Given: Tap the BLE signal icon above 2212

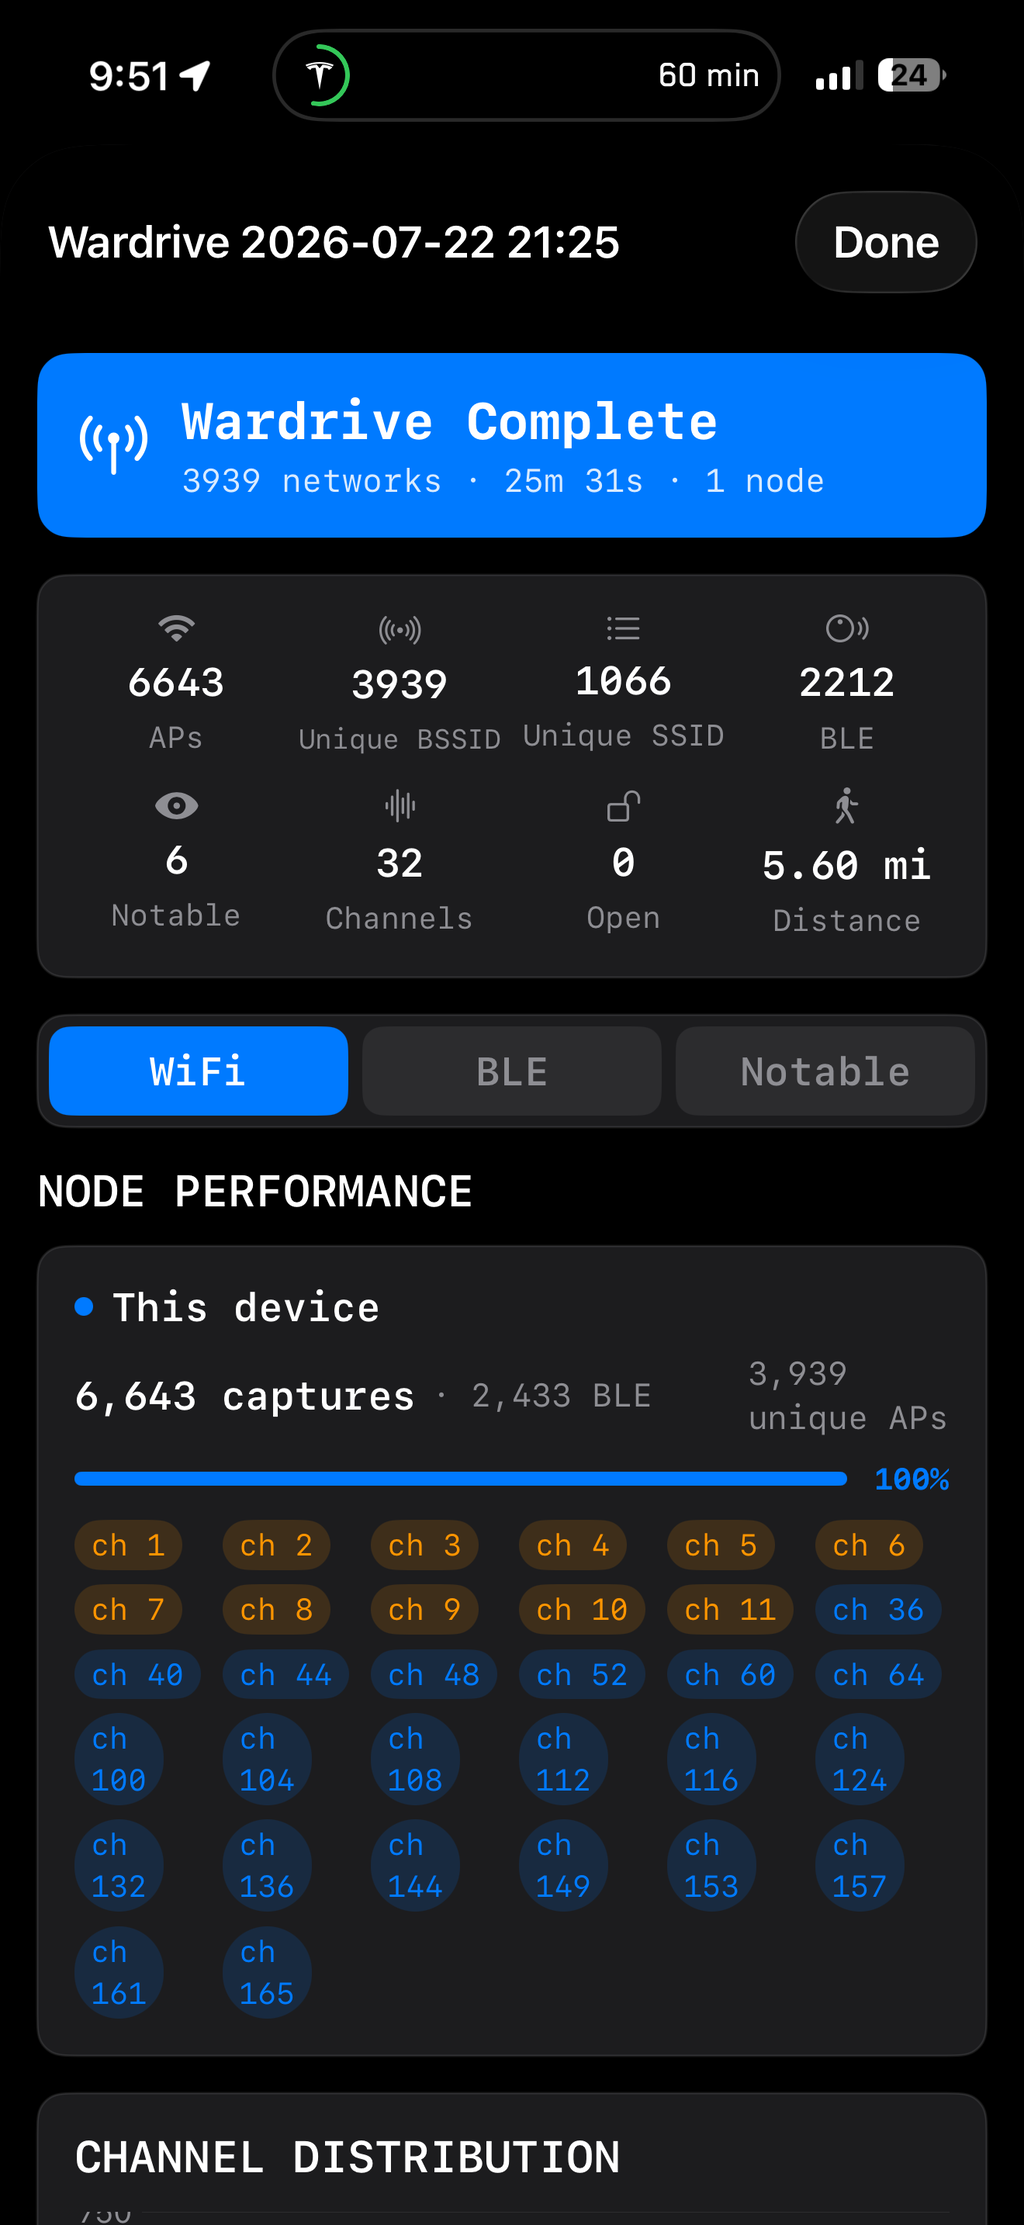Looking at the screenshot, I should [x=847, y=628].
